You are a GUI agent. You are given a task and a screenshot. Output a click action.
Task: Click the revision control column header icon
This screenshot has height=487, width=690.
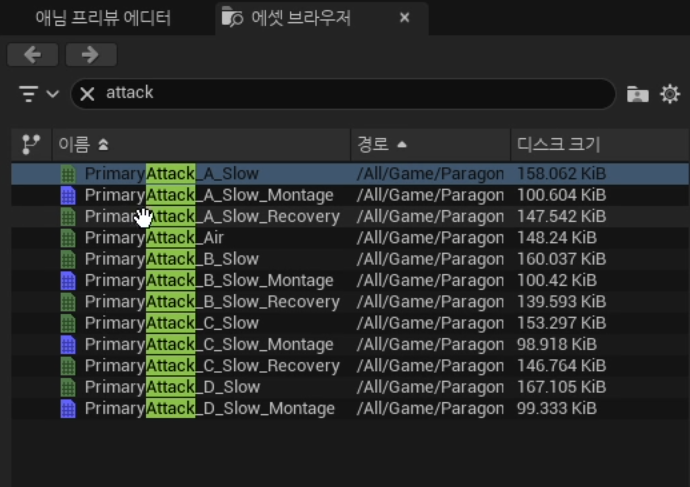coord(31,144)
